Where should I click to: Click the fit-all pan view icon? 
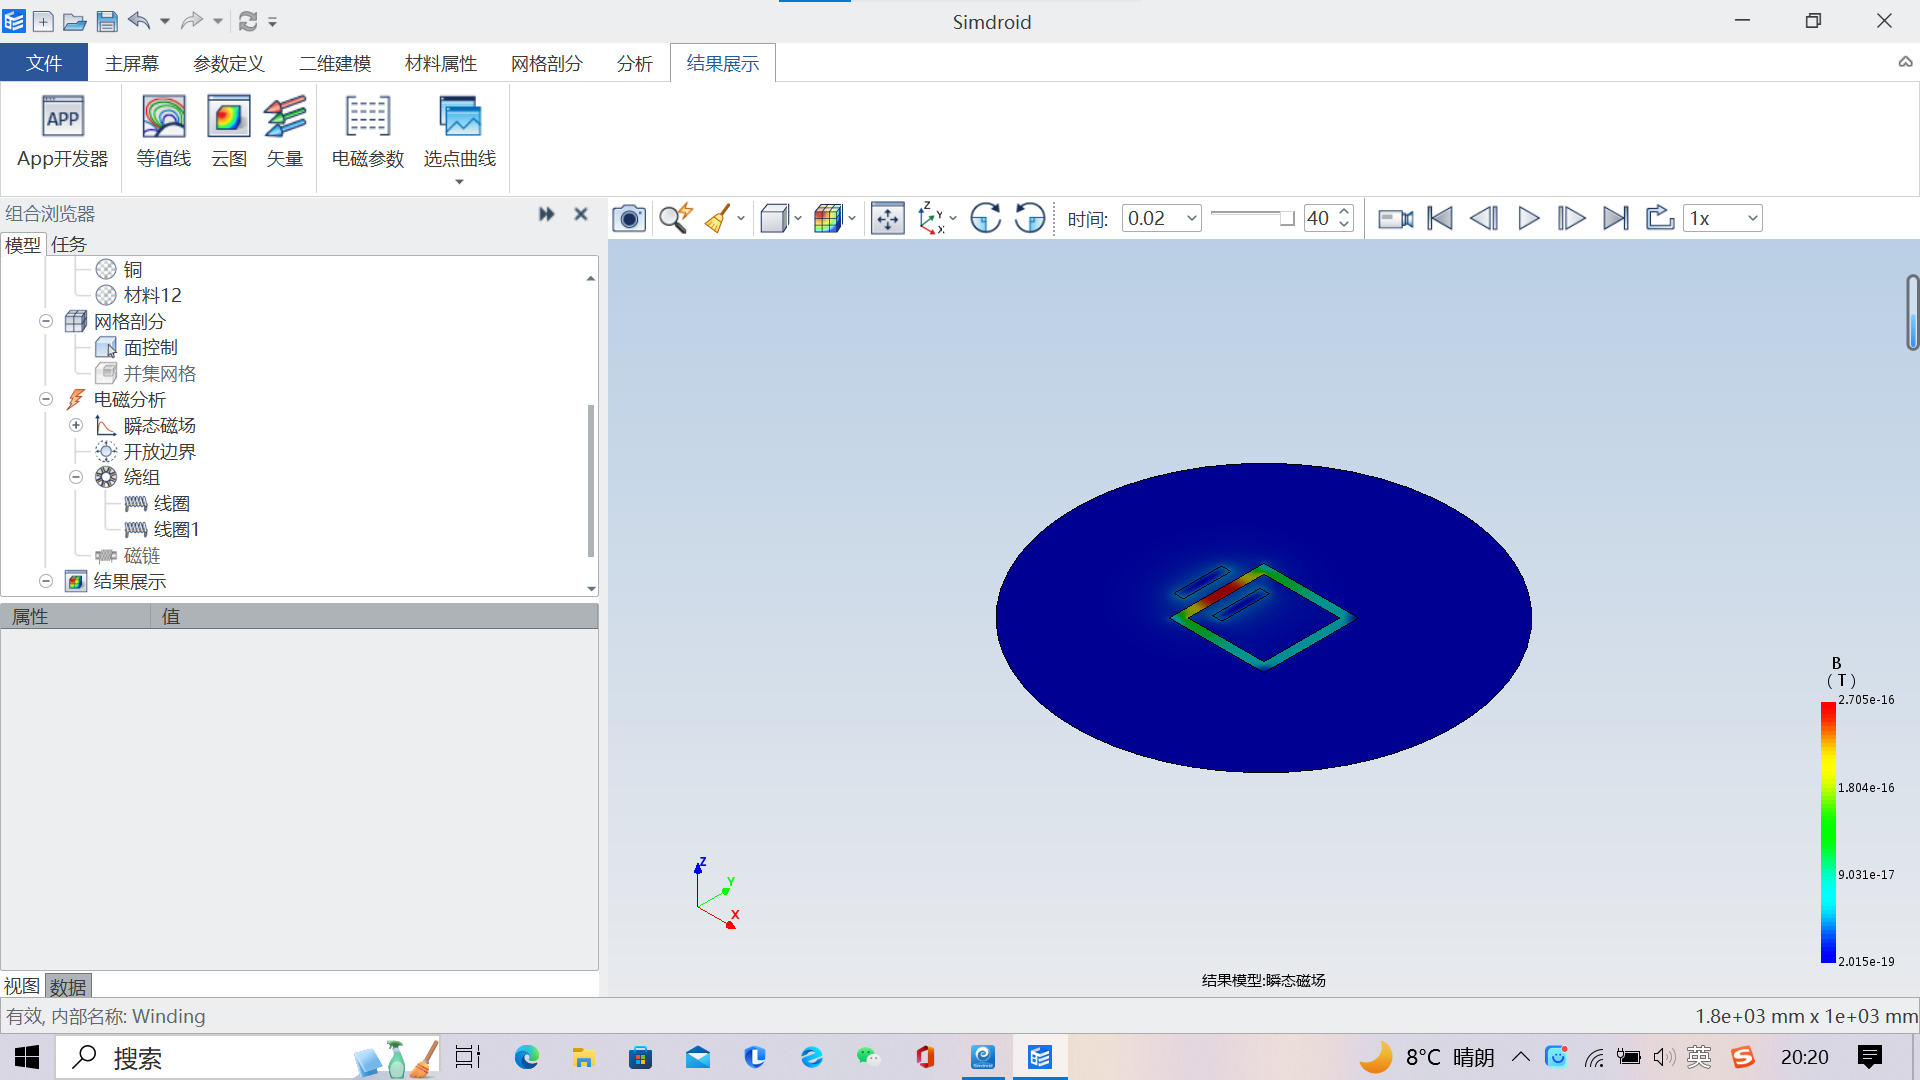pyautogui.click(x=888, y=218)
